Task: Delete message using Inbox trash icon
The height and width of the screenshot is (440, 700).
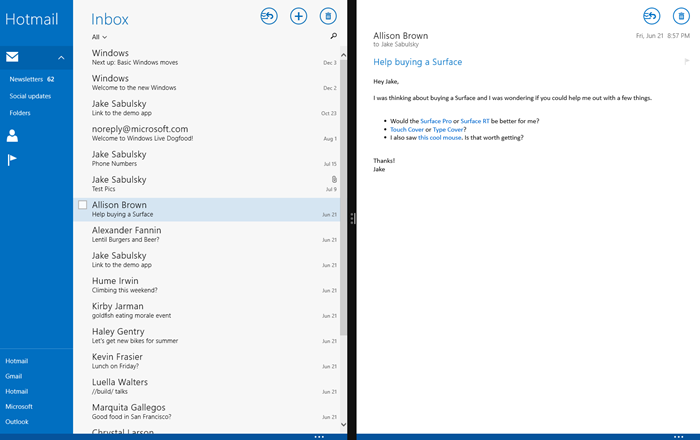Action: coord(328,17)
